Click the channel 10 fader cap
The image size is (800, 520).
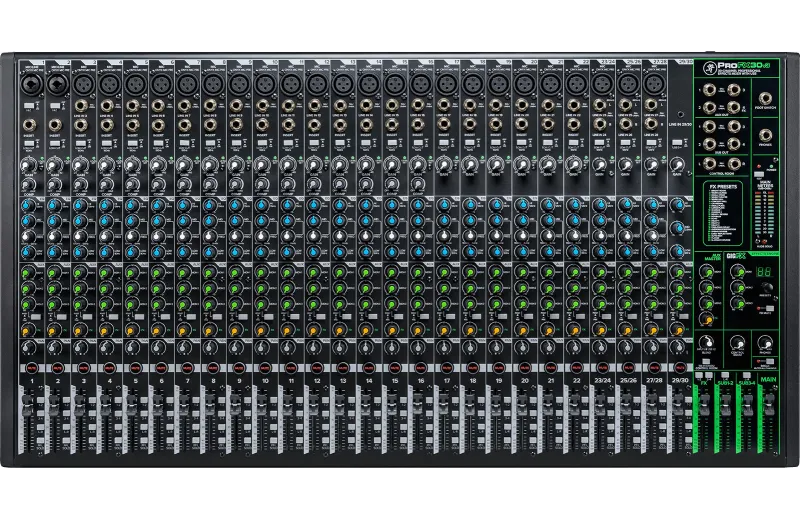(x=260, y=404)
